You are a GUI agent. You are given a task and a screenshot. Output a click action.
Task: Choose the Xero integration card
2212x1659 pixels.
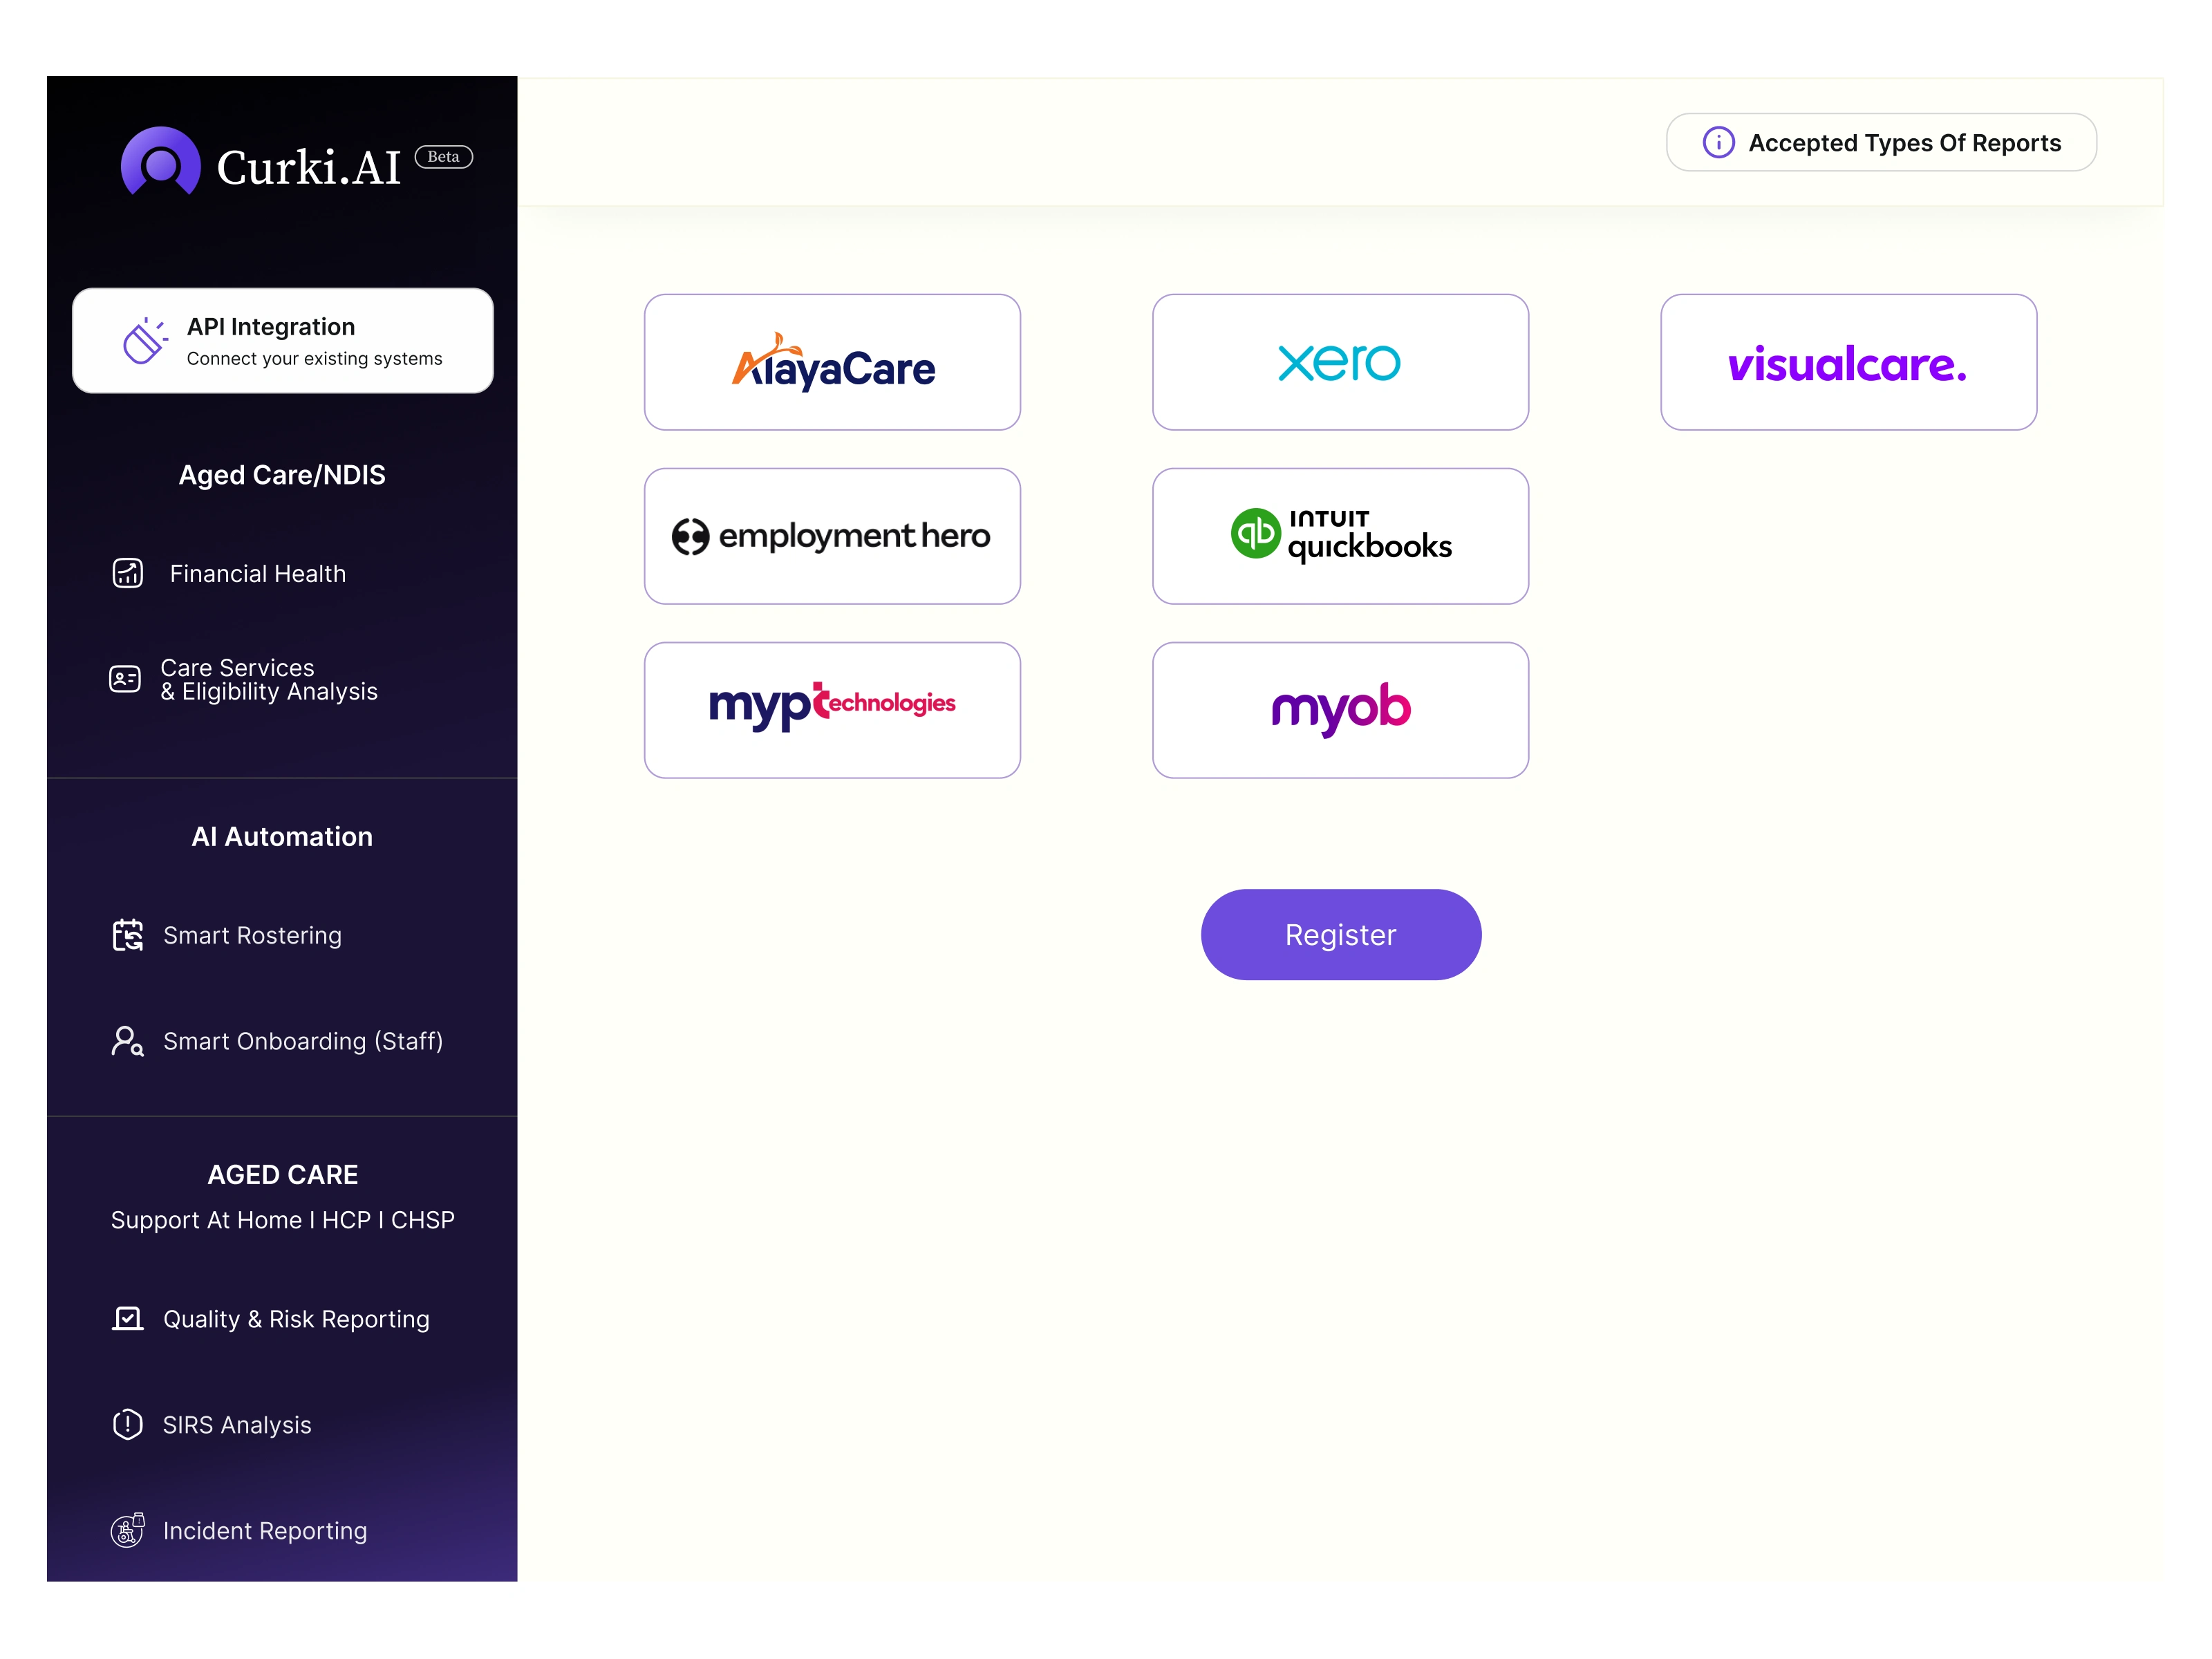coord(1340,362)
